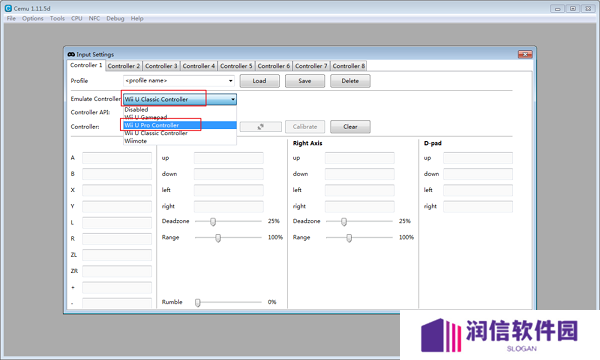Click the Cemu app icon in title bar
Screen dimensions: 600x360
pos(8,8)
